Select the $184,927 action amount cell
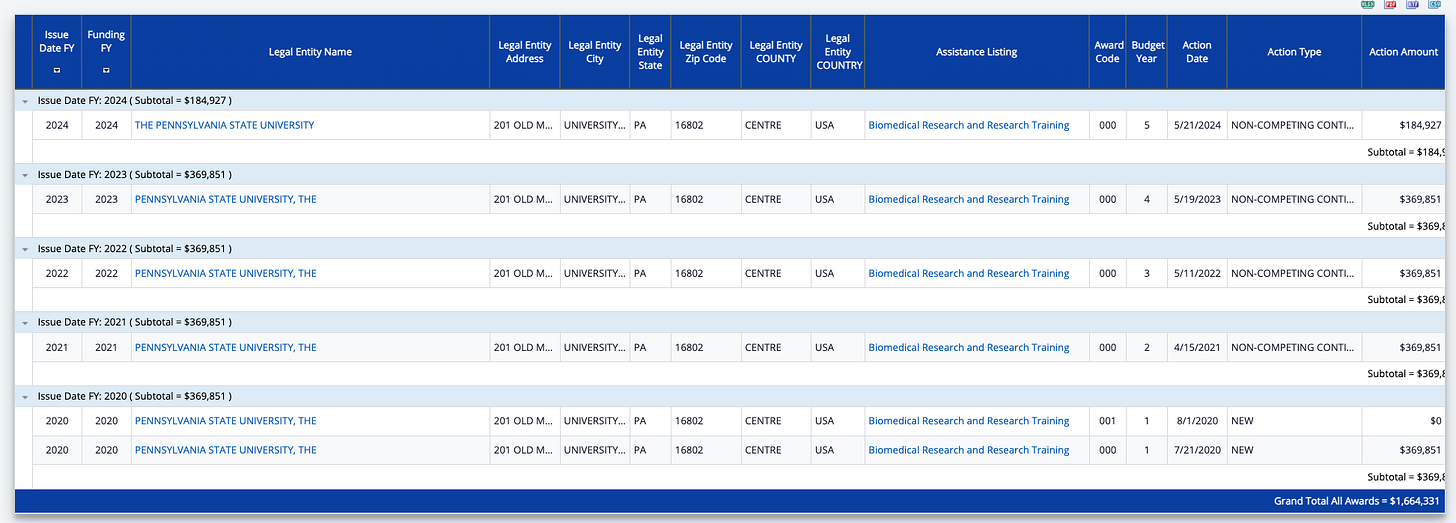This screenshot has width=1456, height=523. click(x=1404, y=125)
